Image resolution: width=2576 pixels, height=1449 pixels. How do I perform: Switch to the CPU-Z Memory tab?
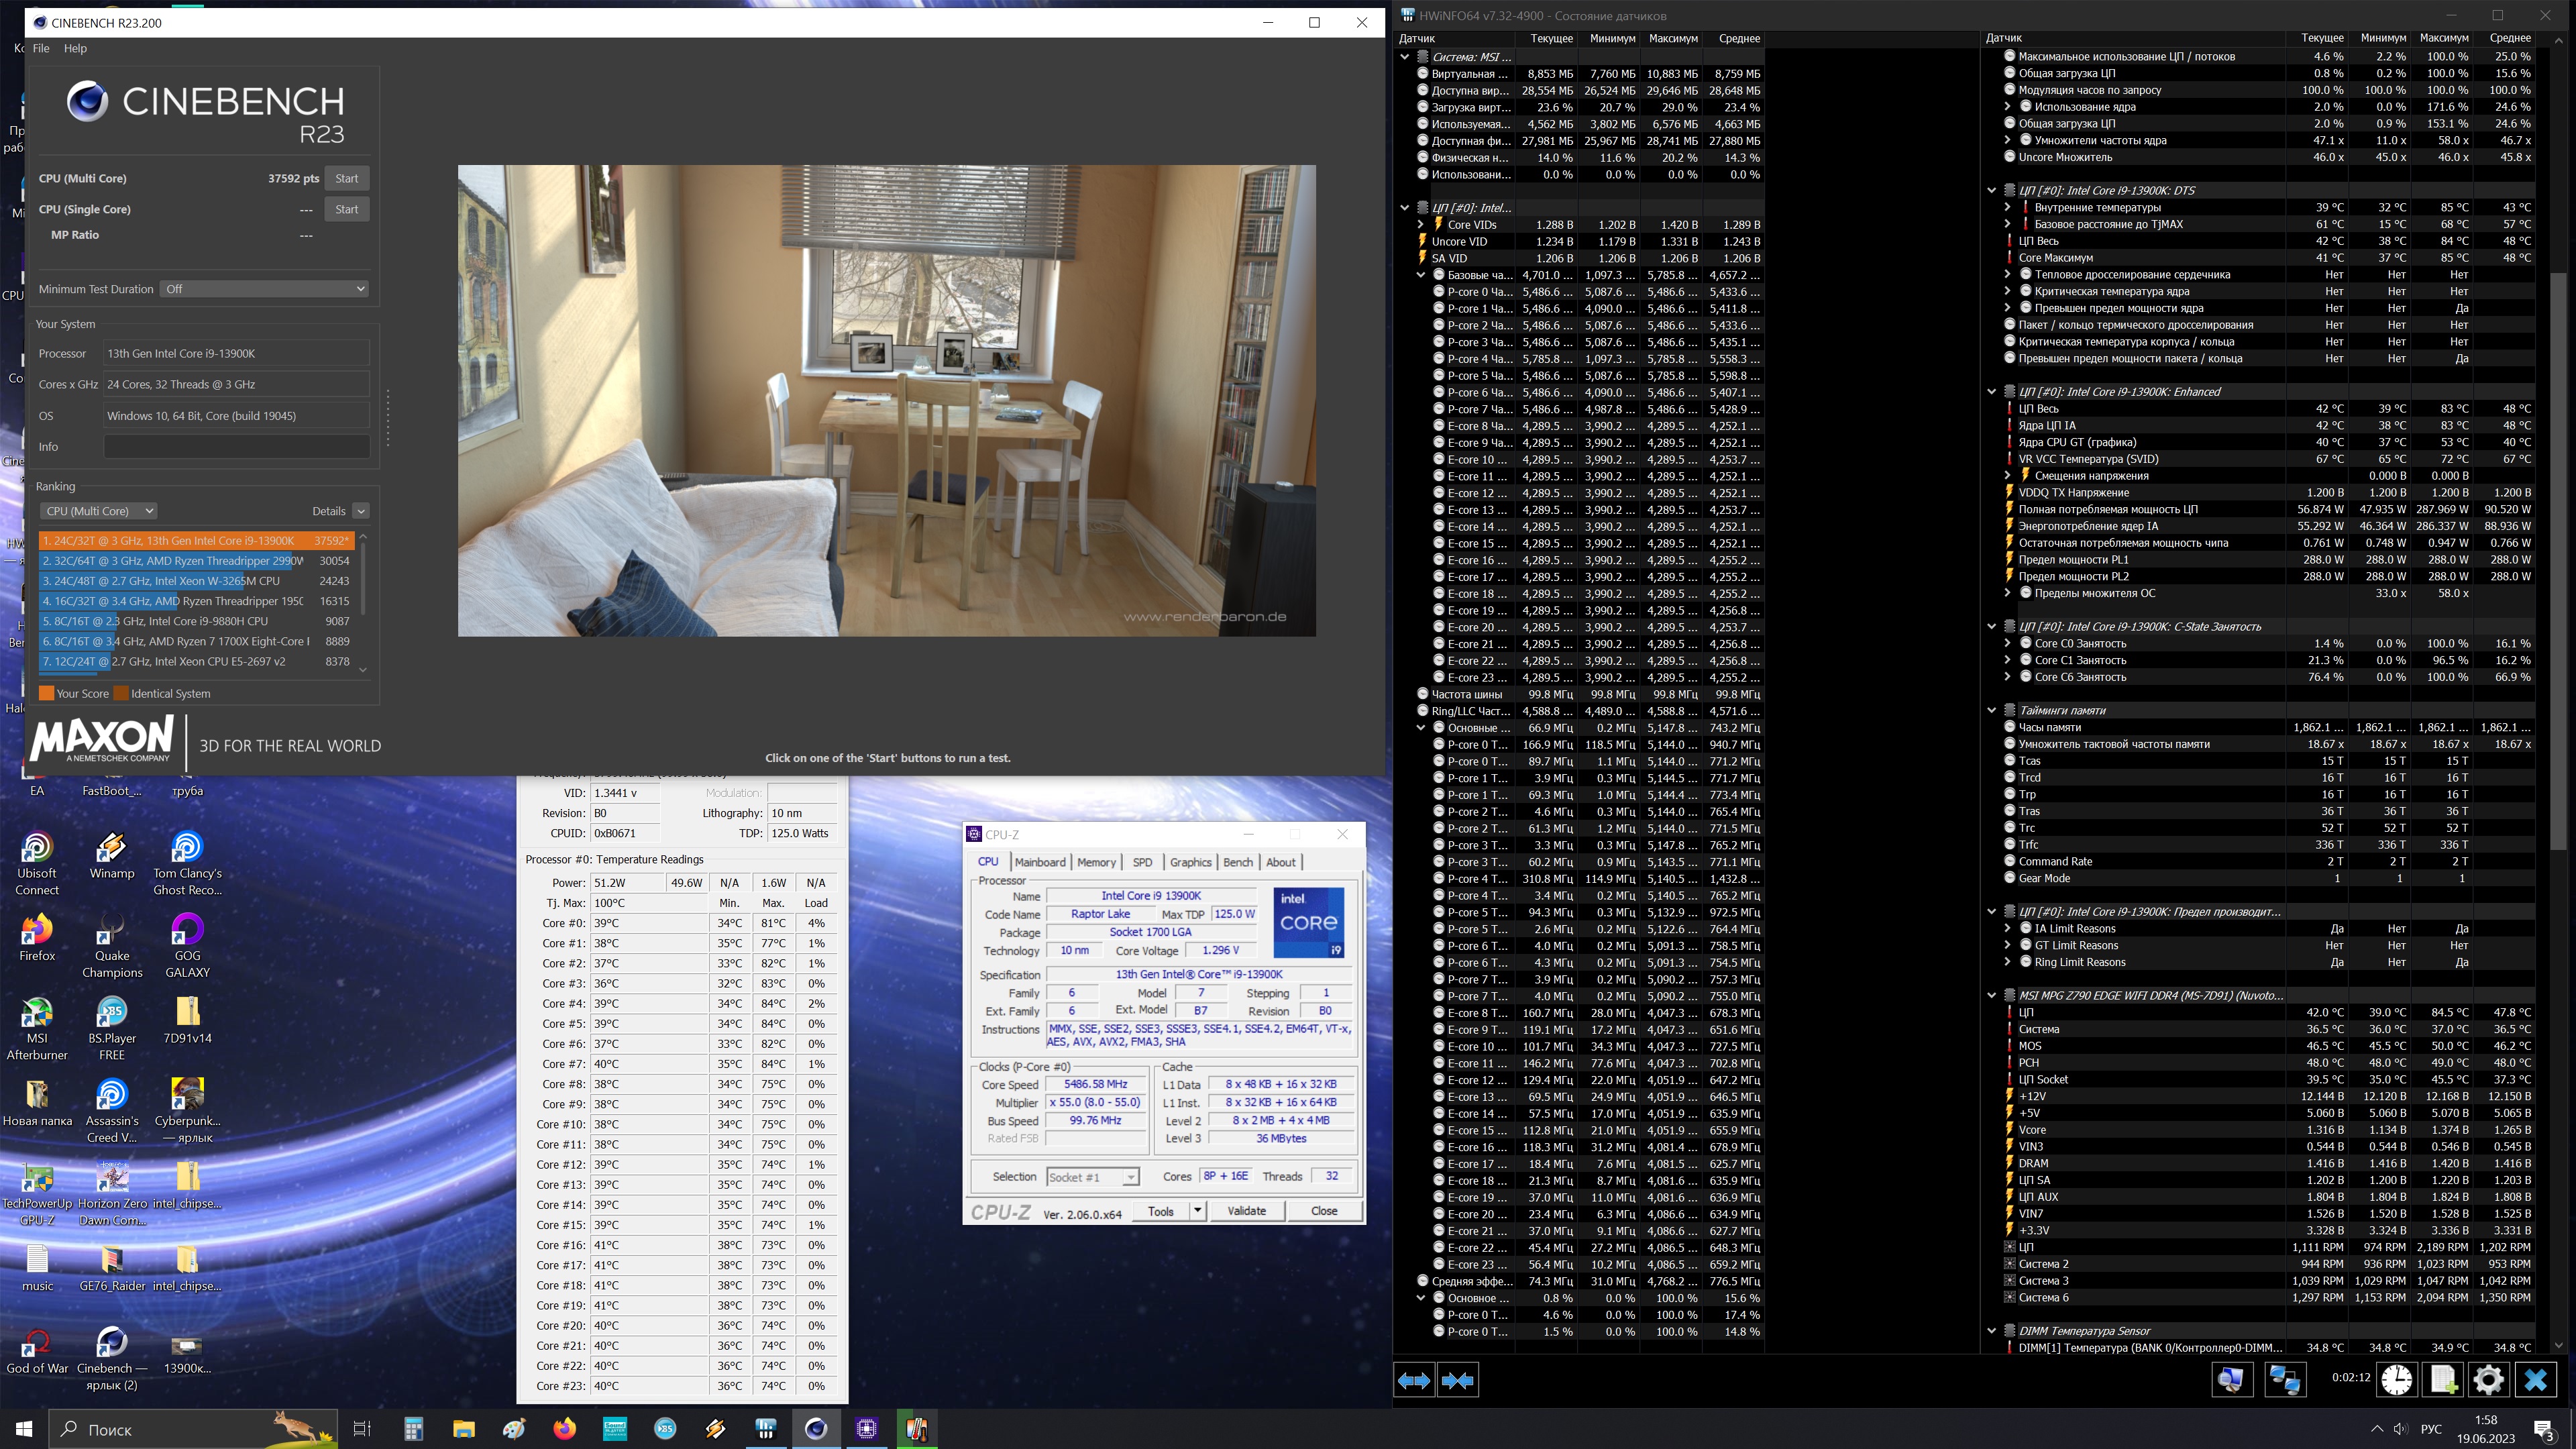1096,862
